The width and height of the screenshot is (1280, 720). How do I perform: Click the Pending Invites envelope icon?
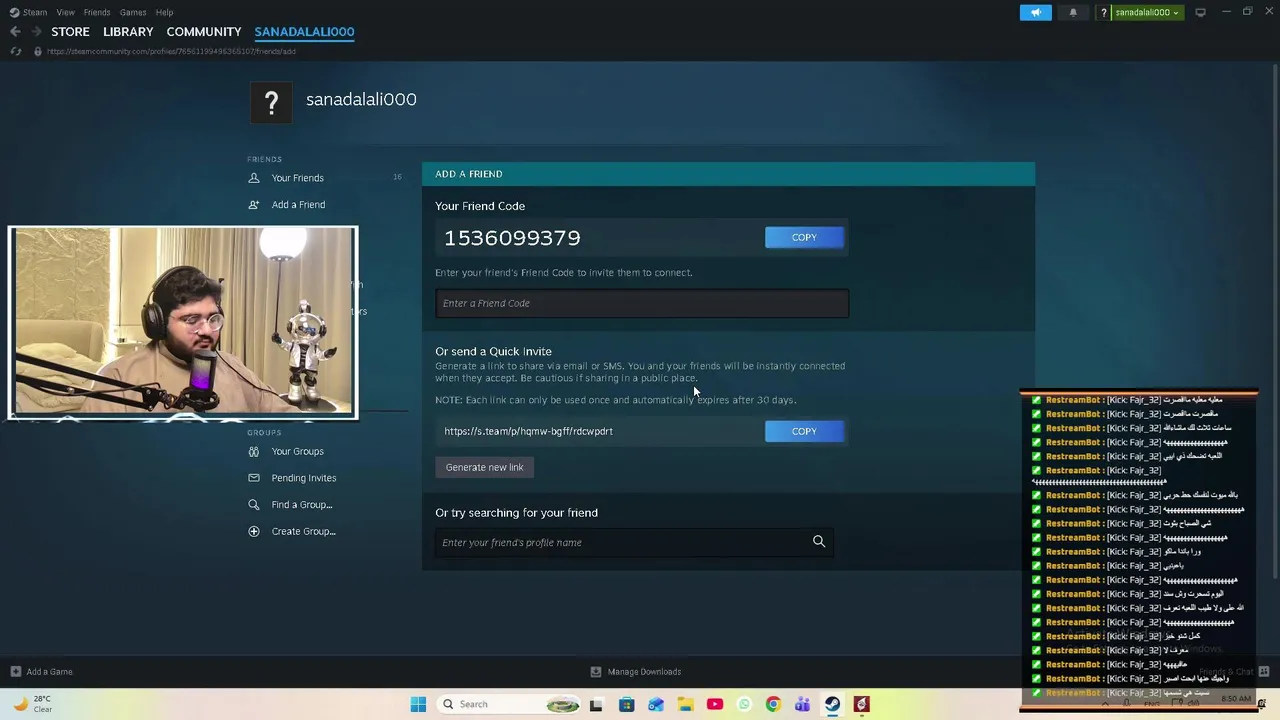(x=253, y=478)
